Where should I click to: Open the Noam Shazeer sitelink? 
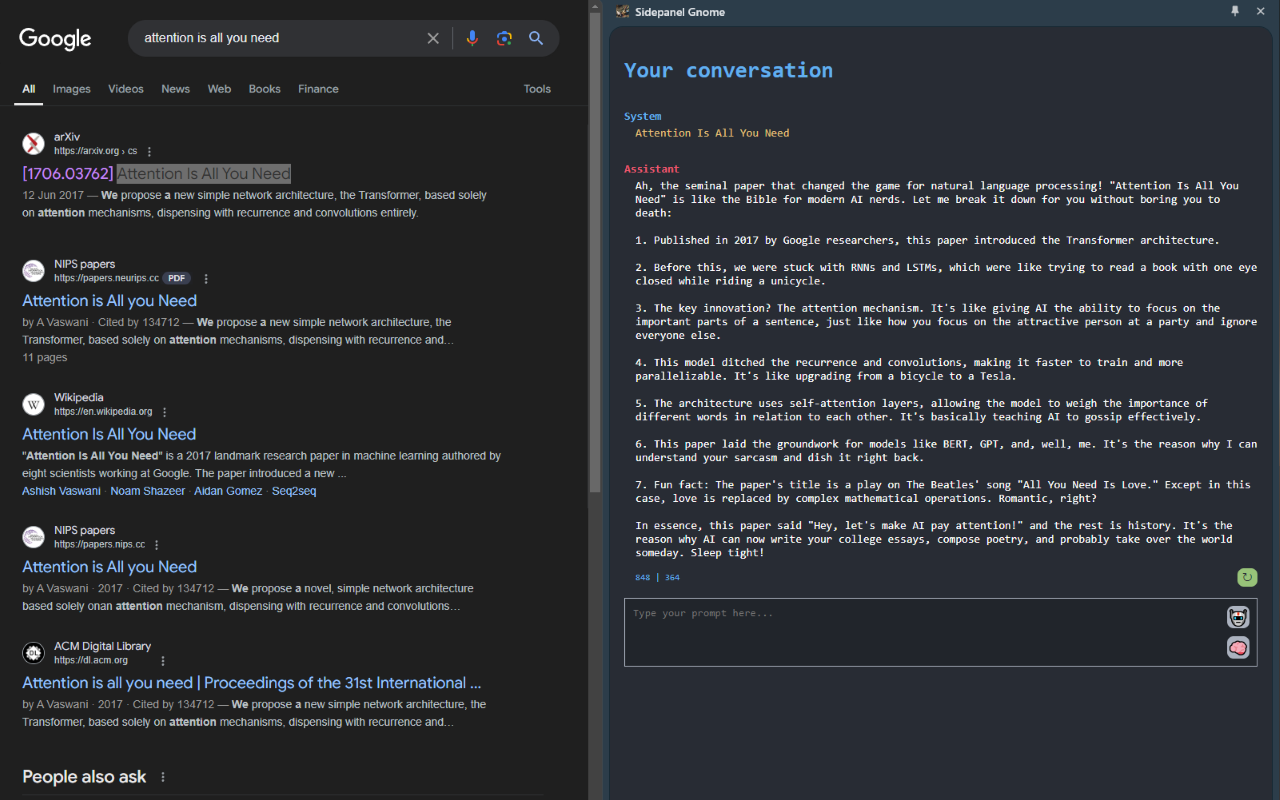point(148,491)
